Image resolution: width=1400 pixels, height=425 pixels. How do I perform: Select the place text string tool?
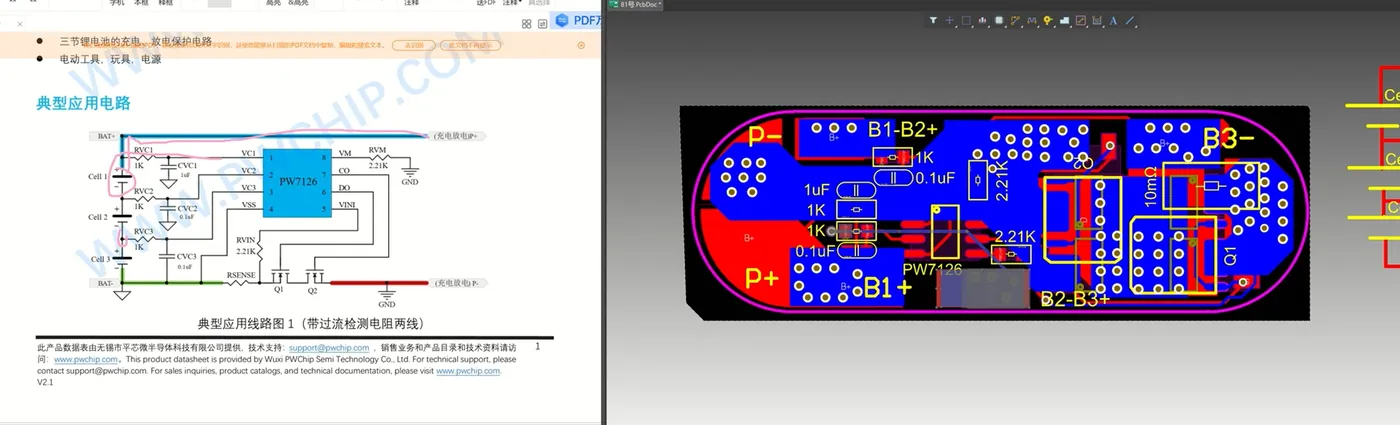[x=1113, y=20]
